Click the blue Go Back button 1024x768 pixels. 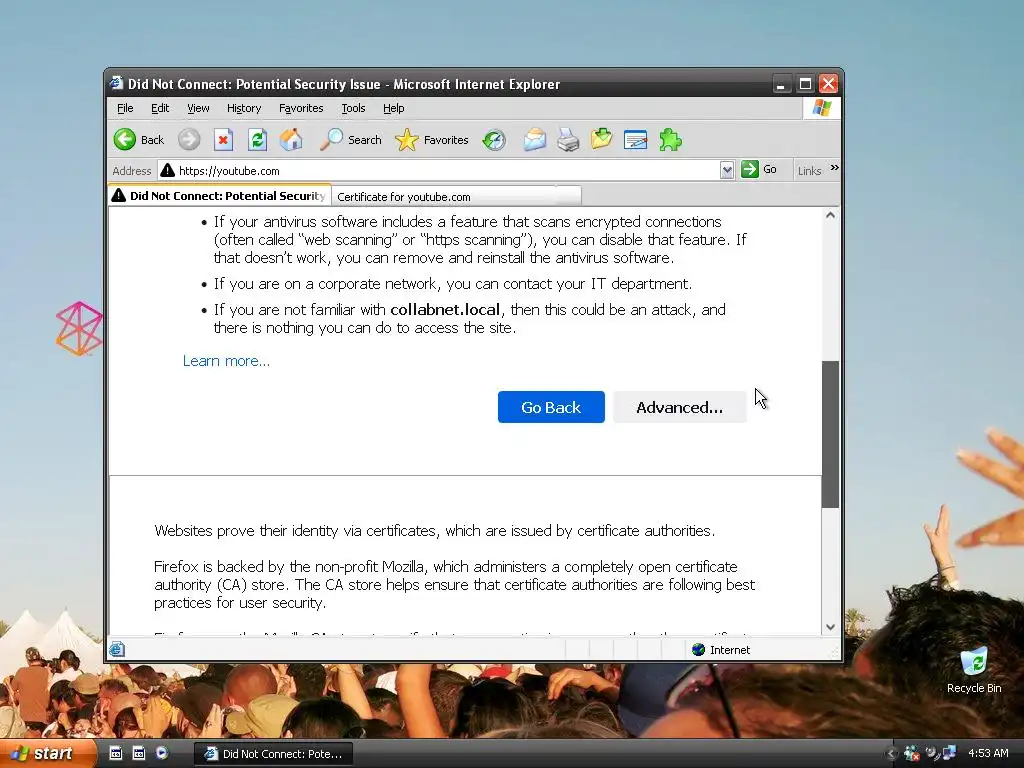click(551, 407)
